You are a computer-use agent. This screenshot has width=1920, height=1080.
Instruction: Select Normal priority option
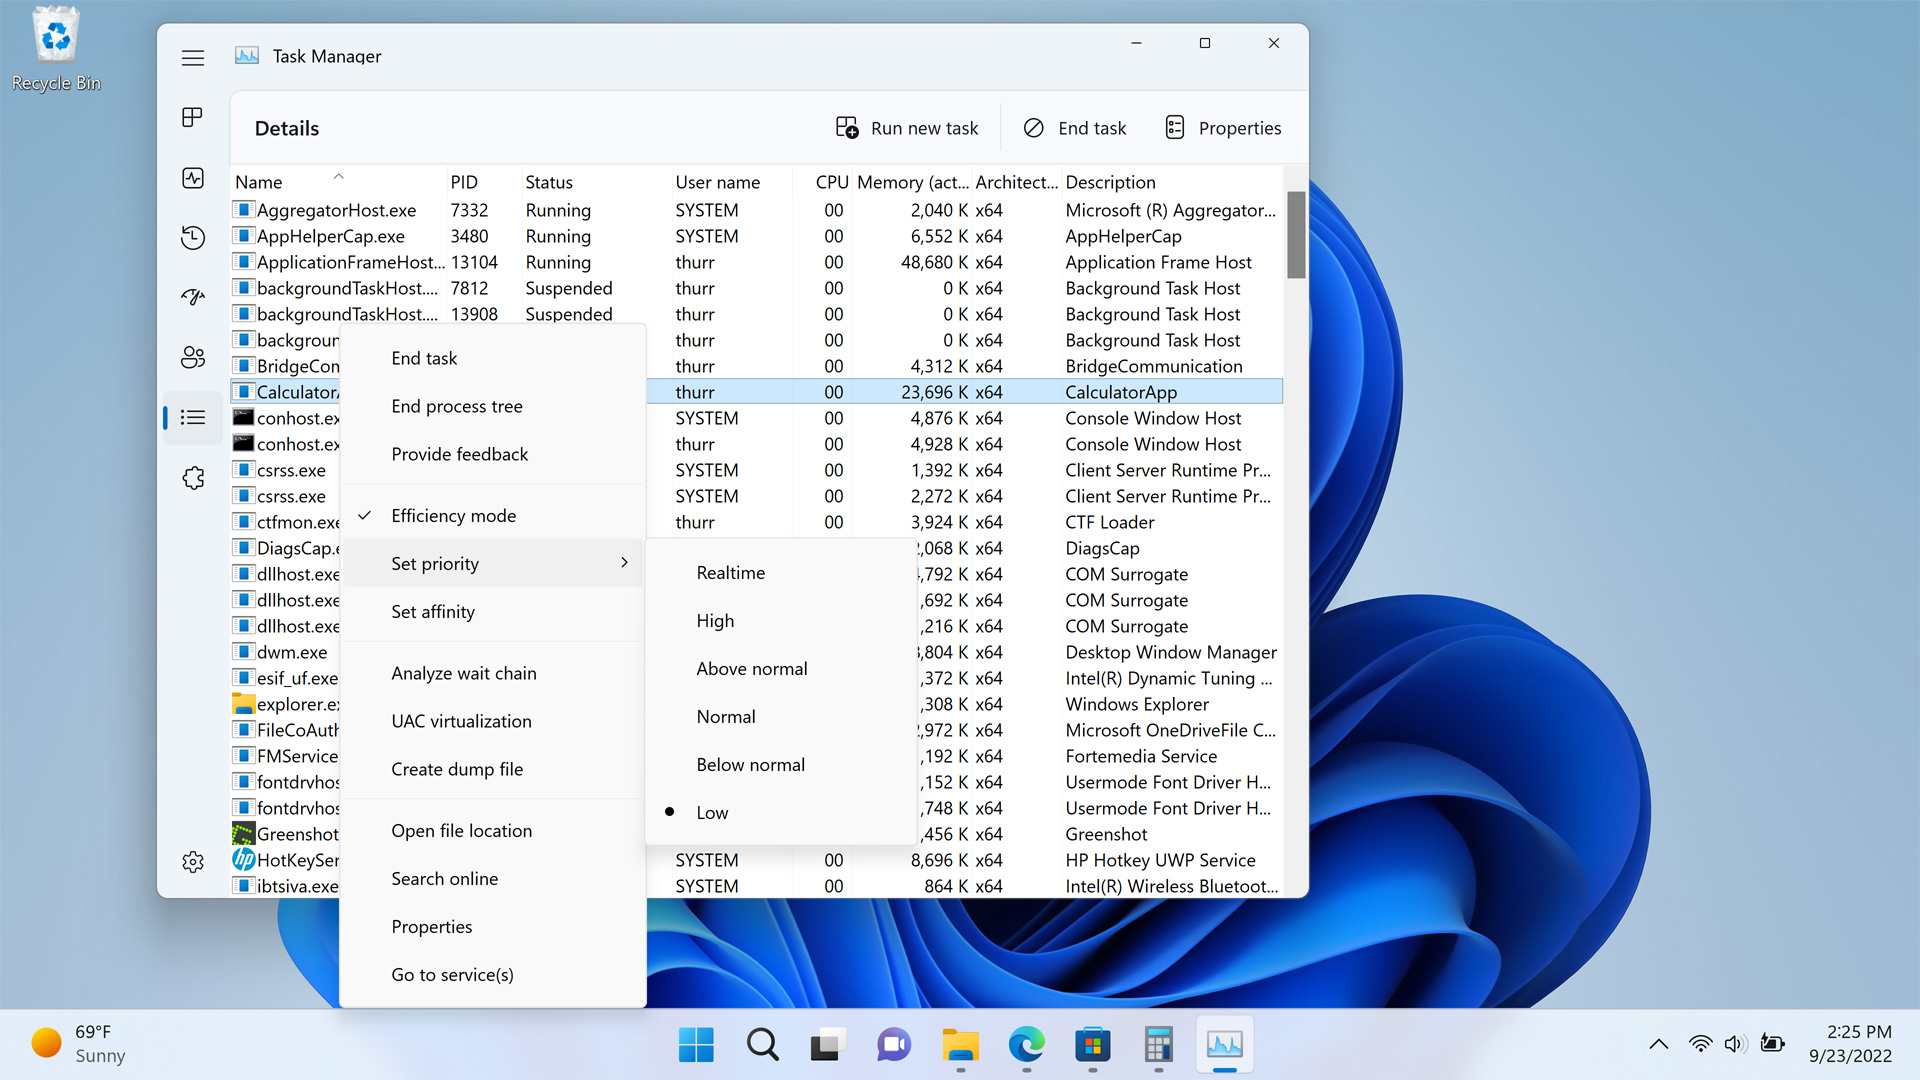725,717
